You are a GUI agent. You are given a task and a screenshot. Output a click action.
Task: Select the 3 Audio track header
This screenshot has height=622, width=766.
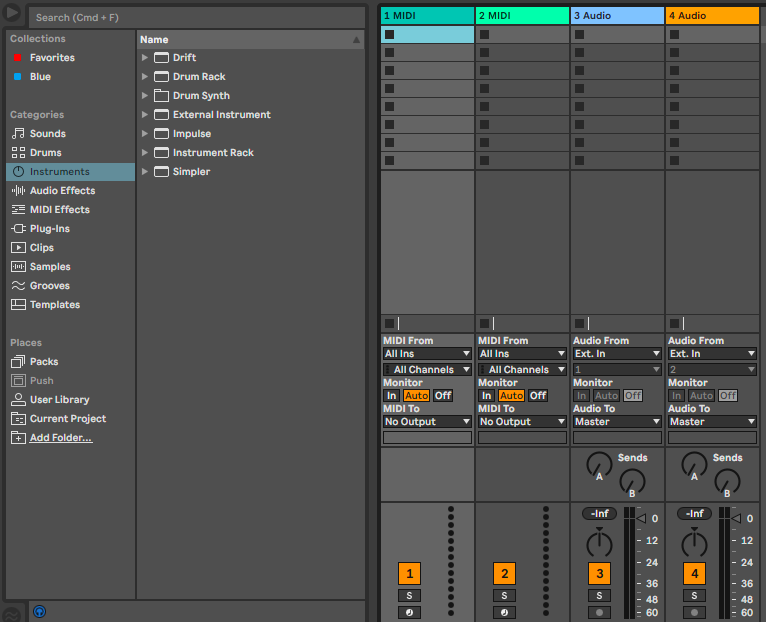point(617,16)
